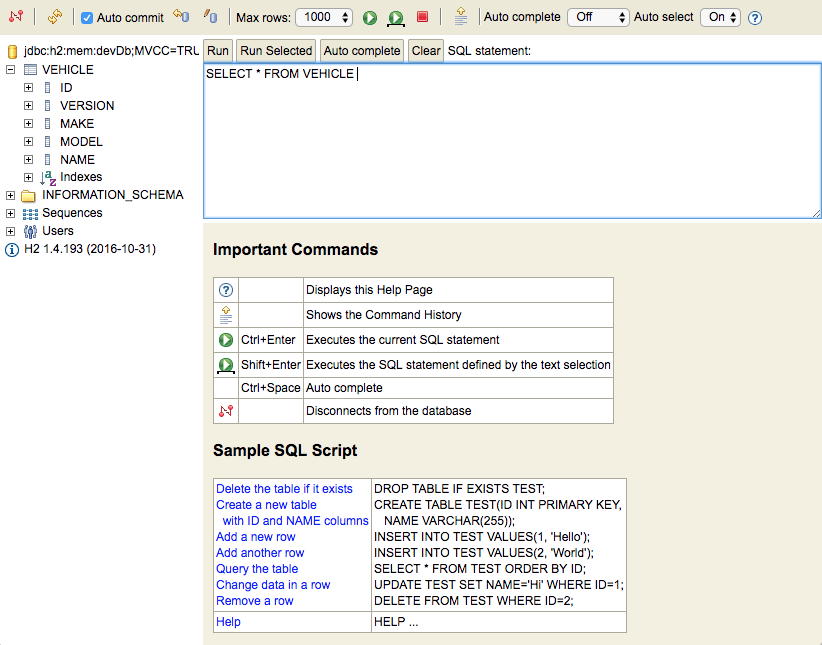Open the Auto select dropdown set to On
Image resolution: width=822 pixels, height=645 pixels.
click(720, 17)
